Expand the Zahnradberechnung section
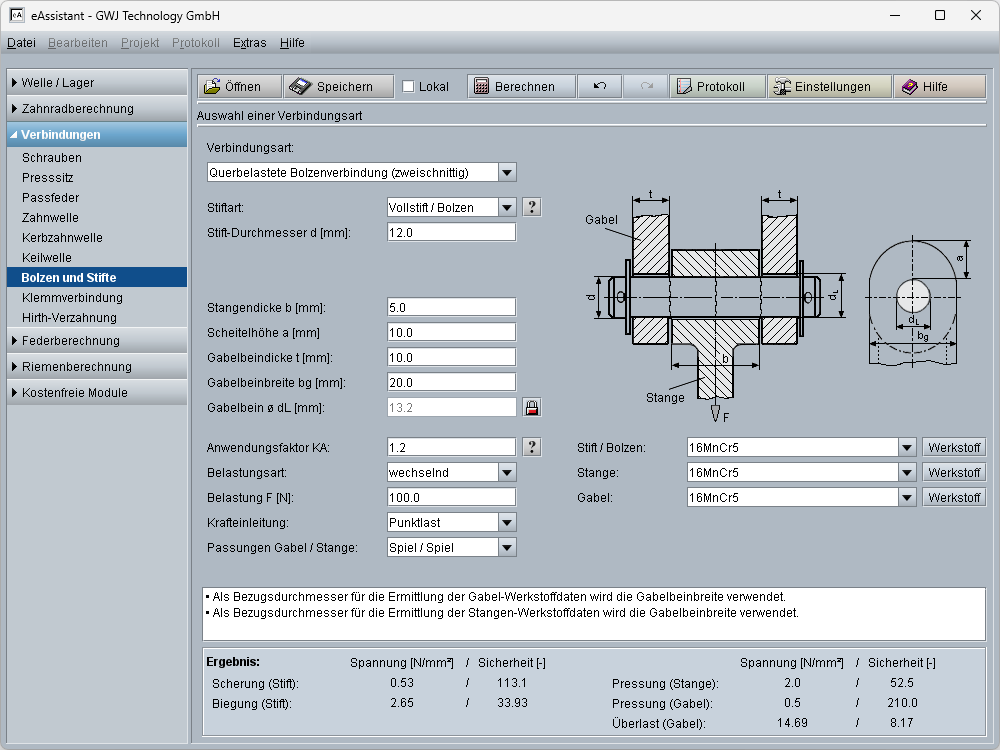The height and width of the screenshot is (750, 1000). [x=97, y=109]
